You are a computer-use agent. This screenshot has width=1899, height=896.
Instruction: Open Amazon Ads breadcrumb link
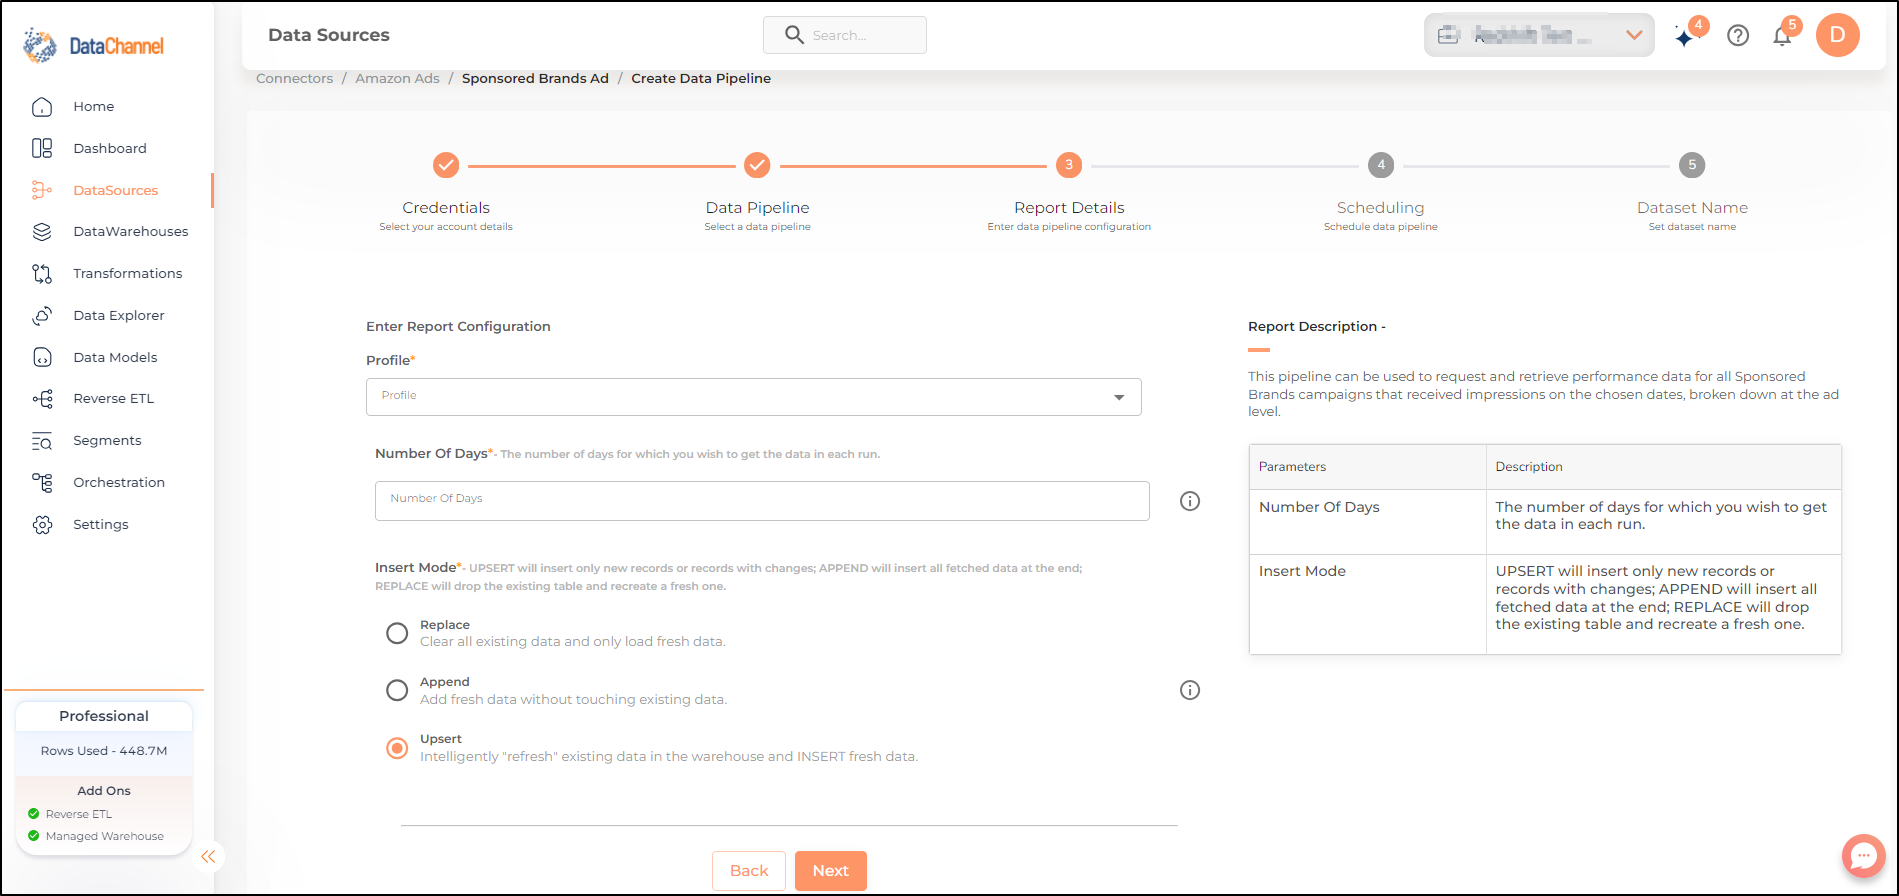[397, 78]
